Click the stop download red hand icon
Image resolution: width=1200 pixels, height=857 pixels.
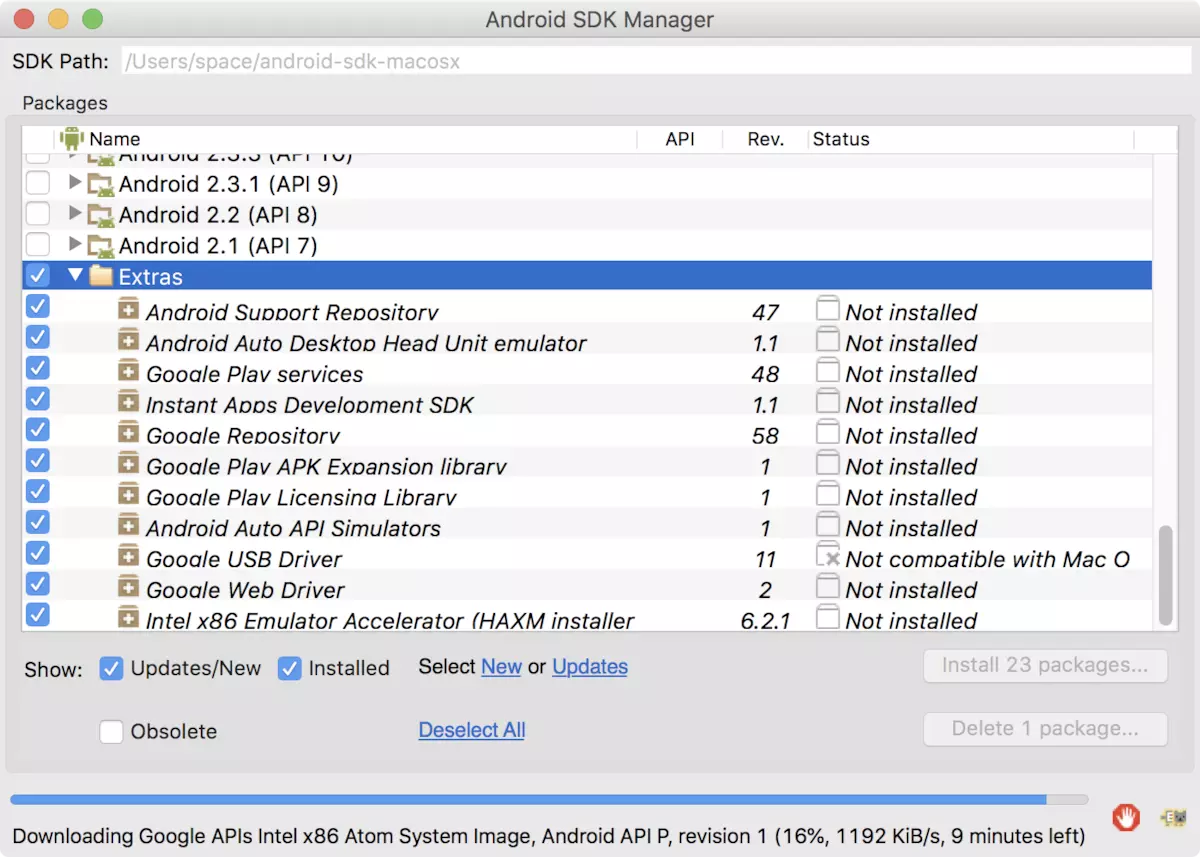pyautogui.click(x=1126, y=817)
